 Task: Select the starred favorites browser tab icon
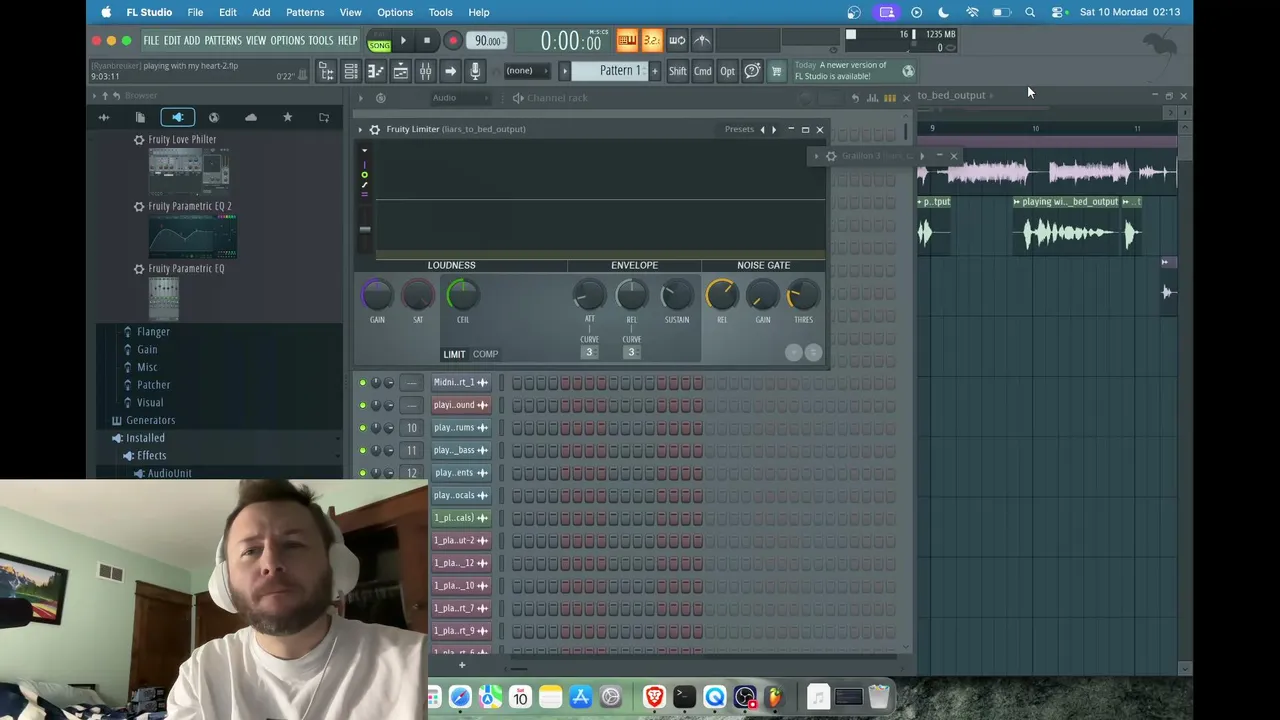point(287,117)
